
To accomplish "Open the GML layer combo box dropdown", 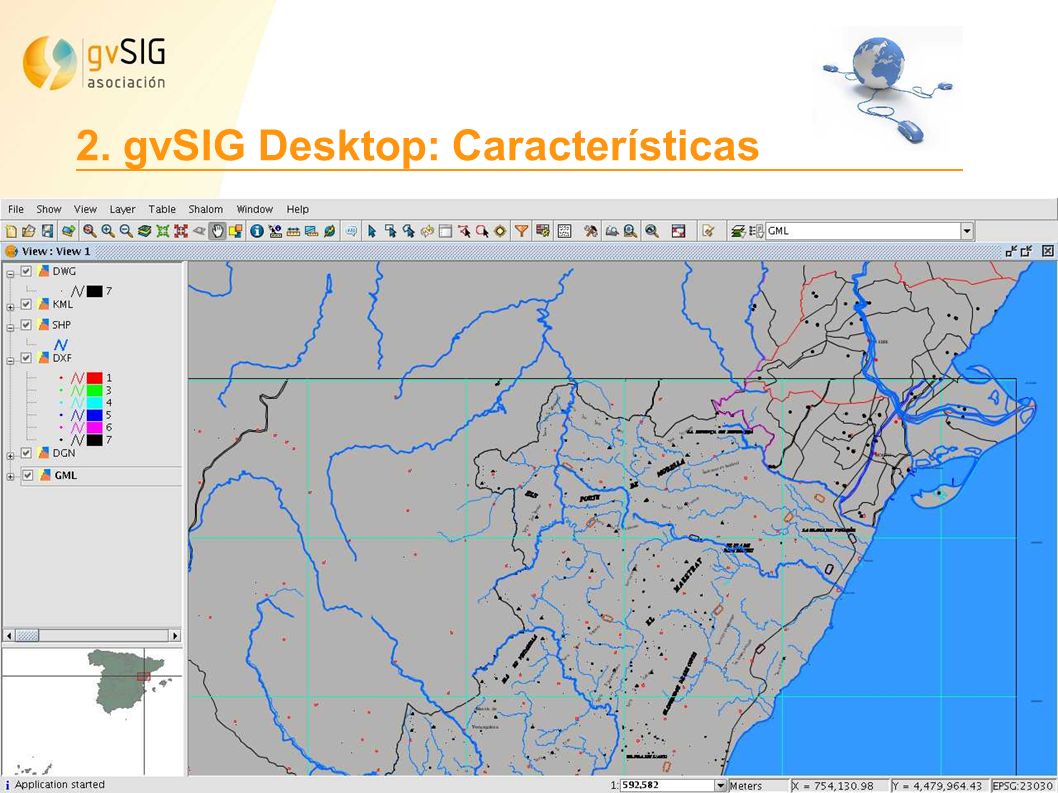I will tap(967, 231).
